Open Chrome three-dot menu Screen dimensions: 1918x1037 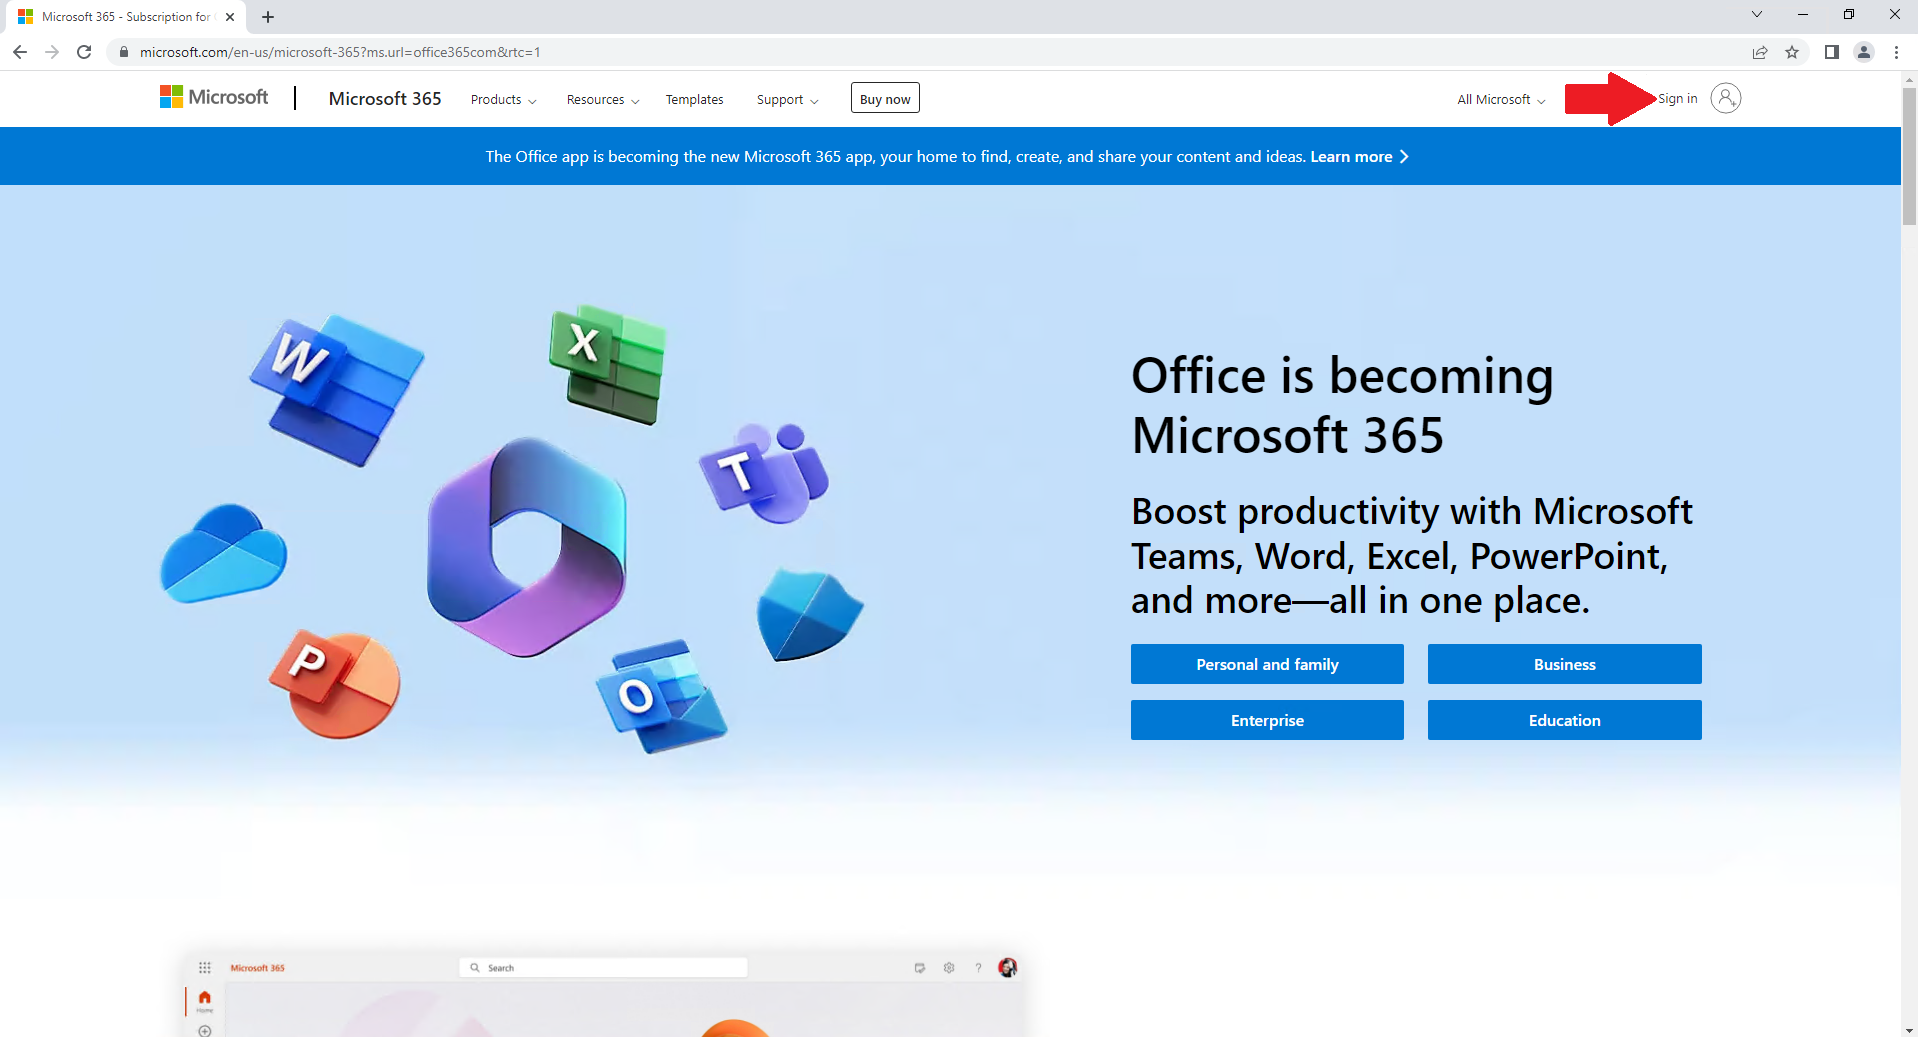[1896, 52]
